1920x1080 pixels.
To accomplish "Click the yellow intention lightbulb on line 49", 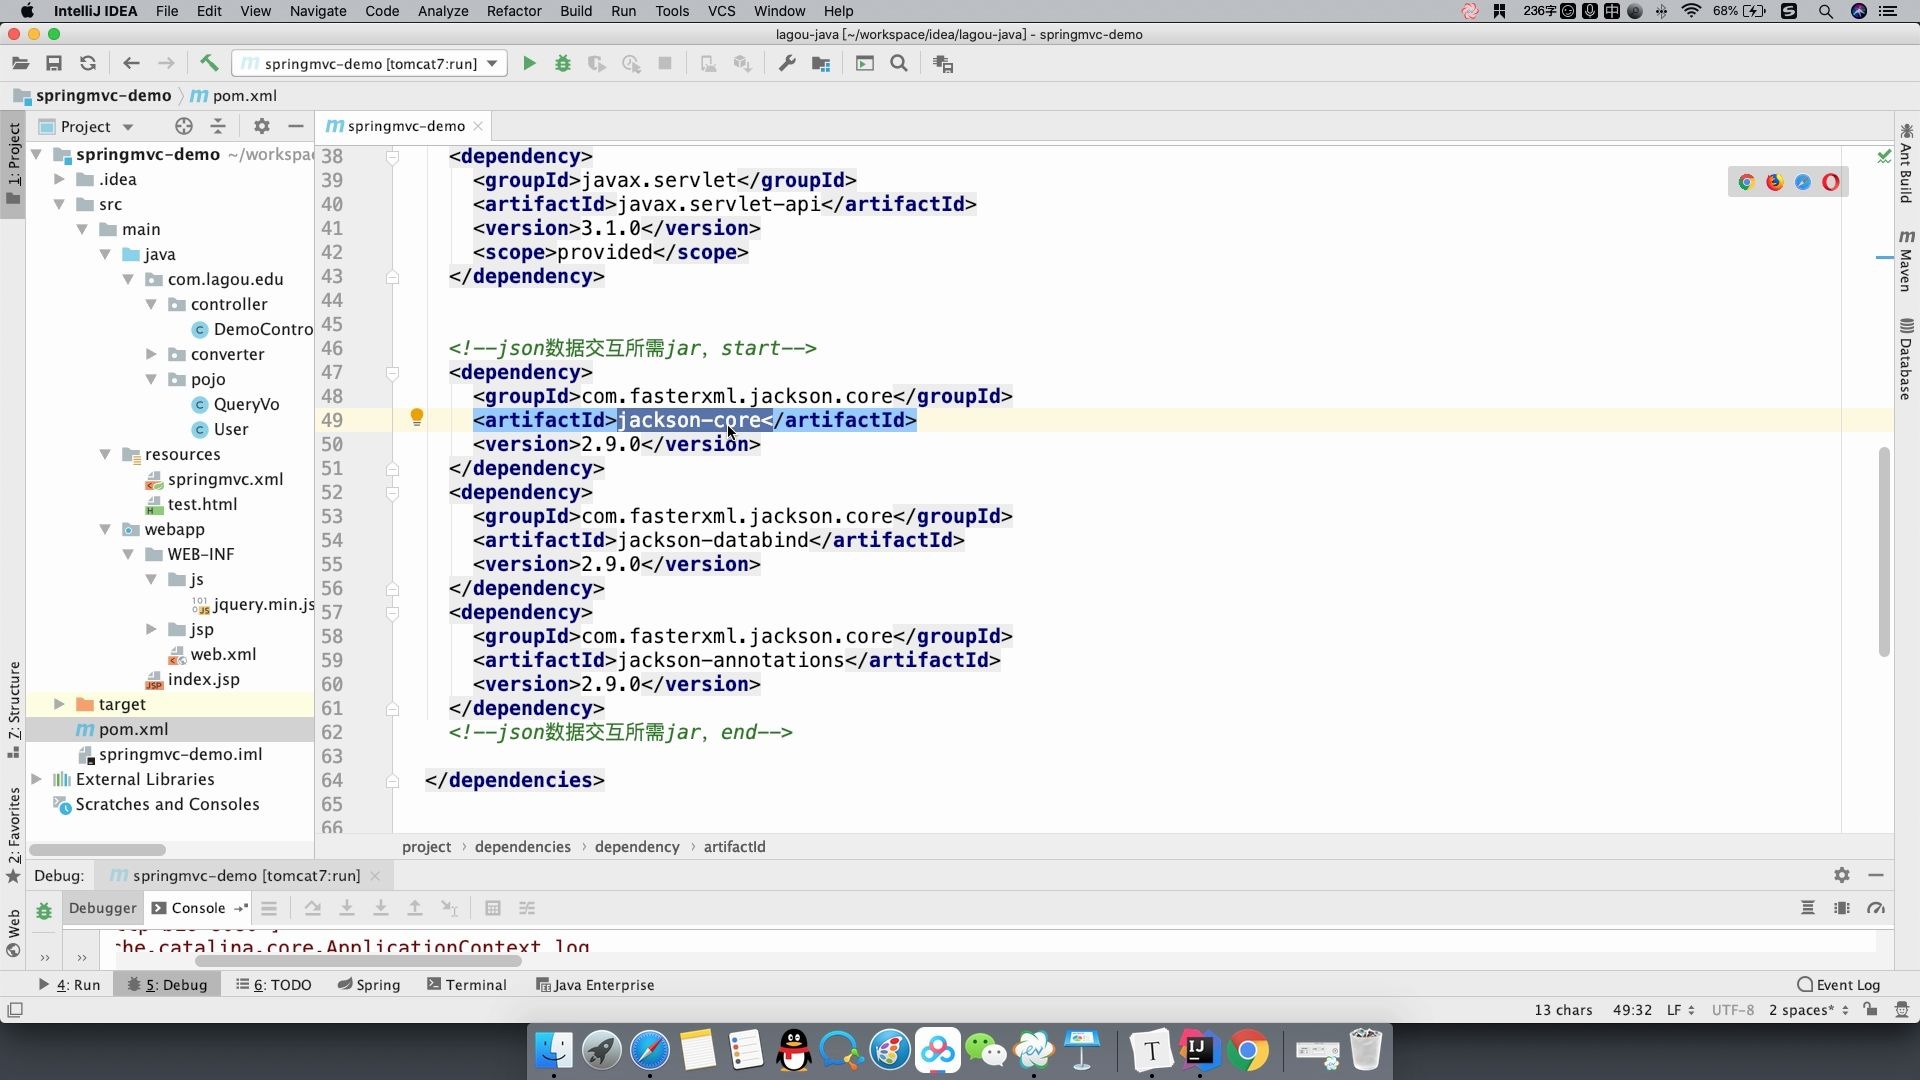I will pyautogui.click(x=417, y=418).
